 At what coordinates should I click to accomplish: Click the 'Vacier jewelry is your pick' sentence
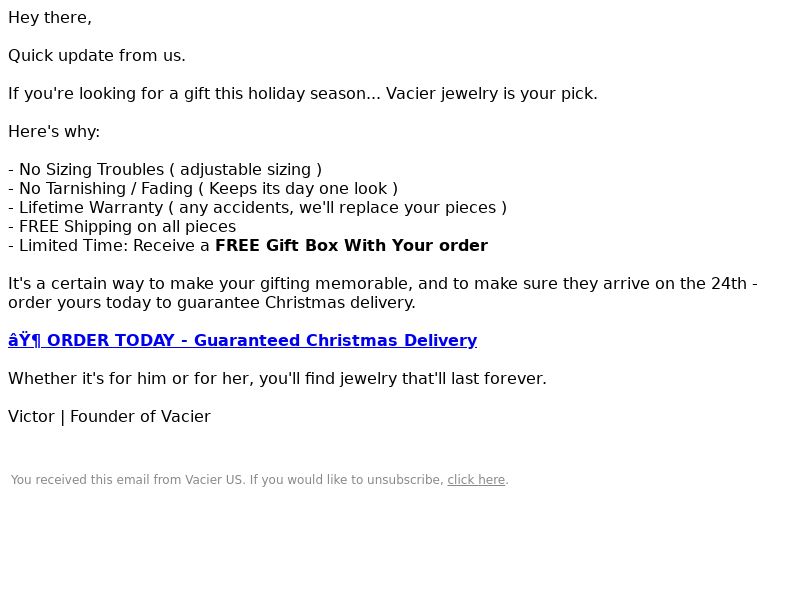(491, 93)
